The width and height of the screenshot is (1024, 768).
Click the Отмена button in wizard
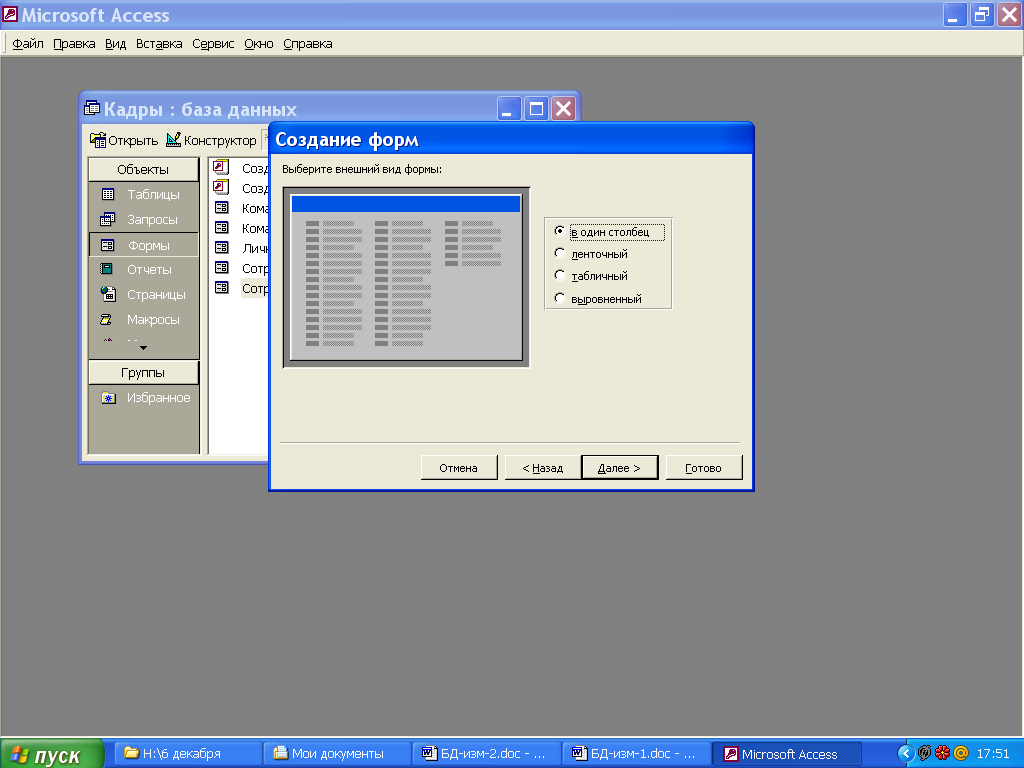coord(458,468)
